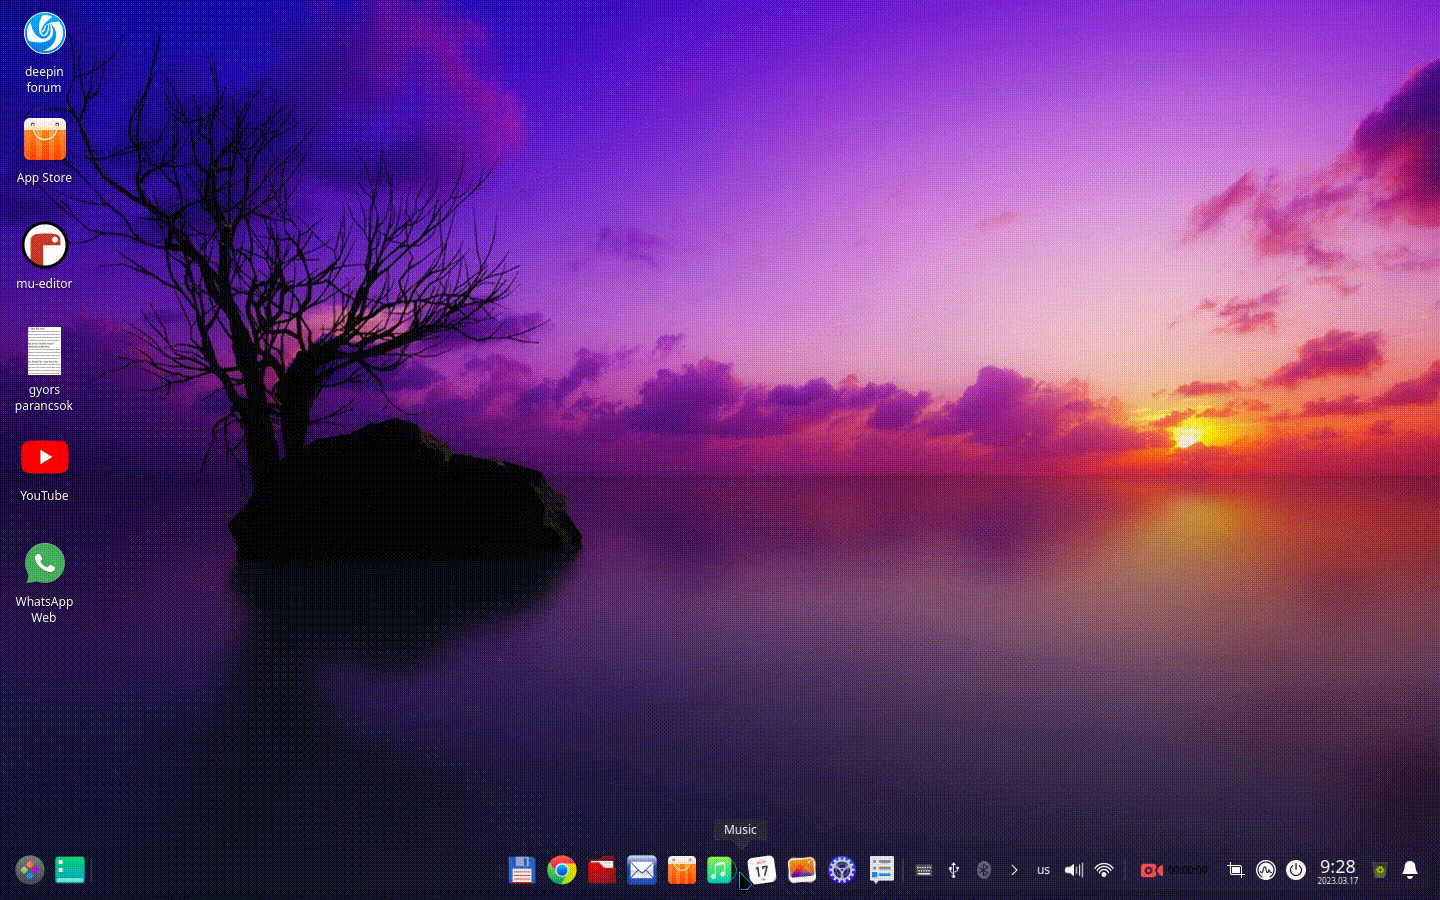Open the Launcher from the dock
The height and width of the screenshot is (900, 1440).
click(30, 870)
